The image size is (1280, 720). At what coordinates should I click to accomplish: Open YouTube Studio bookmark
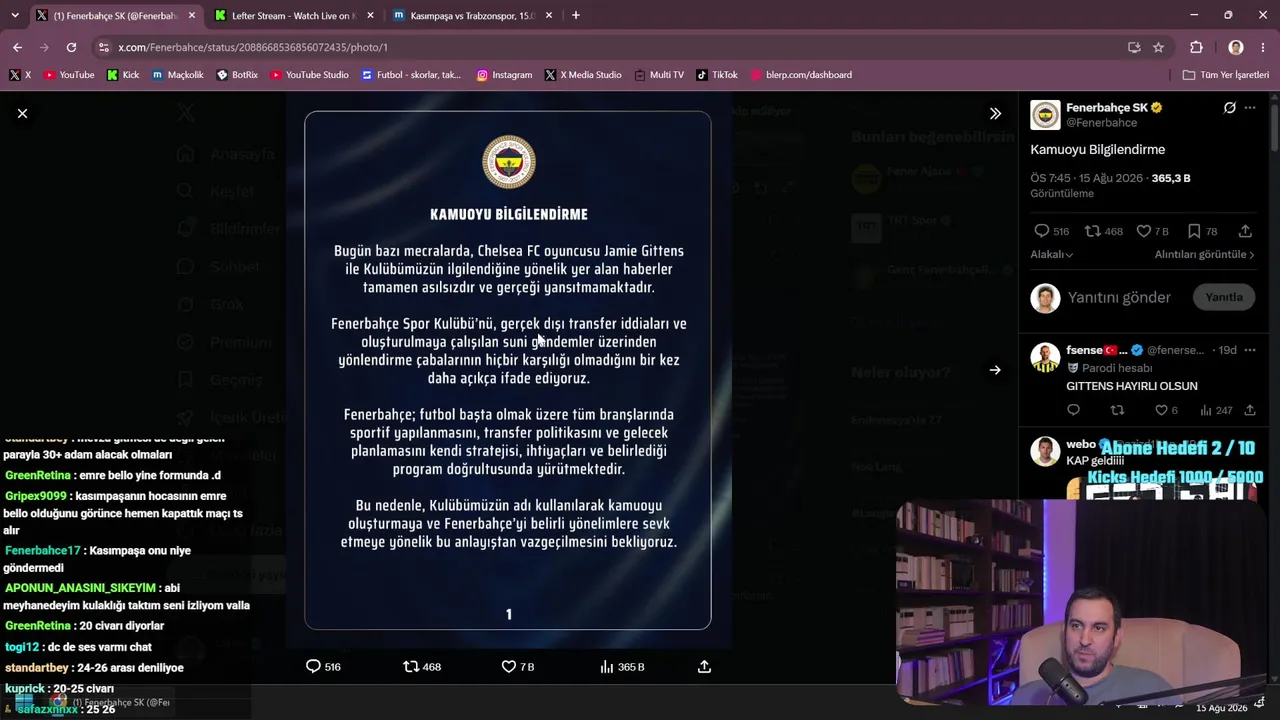(x=310, y=75)
